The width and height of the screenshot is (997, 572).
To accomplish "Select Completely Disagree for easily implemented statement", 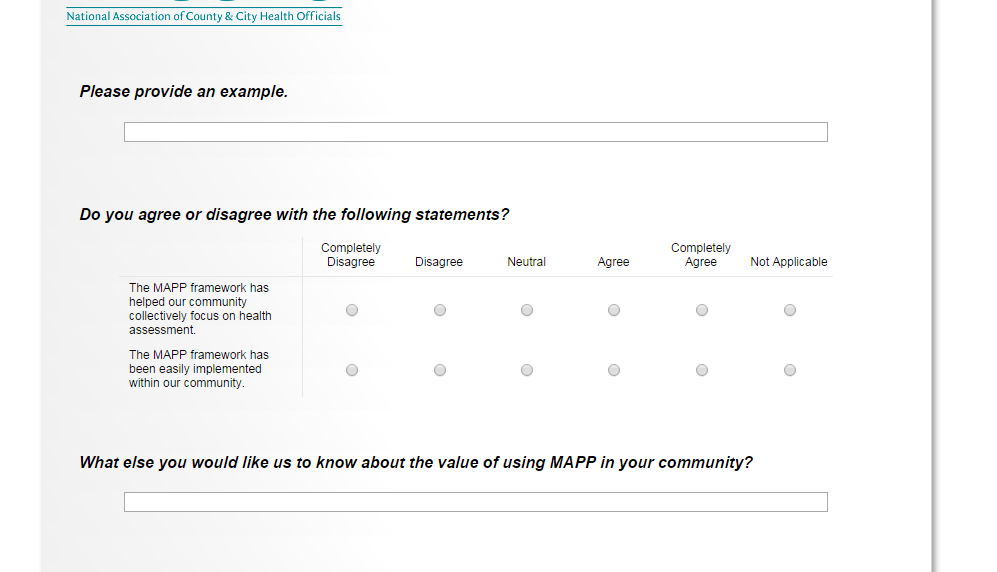I will click(352, 370).
